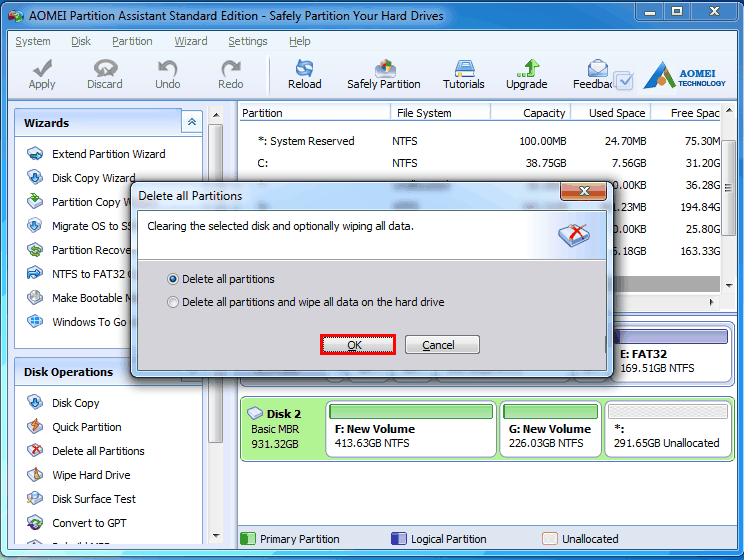Sort by Partition column header
The height and width of the screenshot is (560, 744).
(315, 113)
